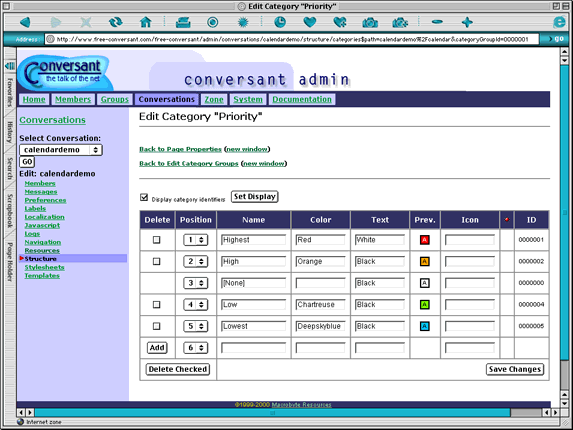
Task: Click the green preview swatch for Low
Action: [425, 305]
